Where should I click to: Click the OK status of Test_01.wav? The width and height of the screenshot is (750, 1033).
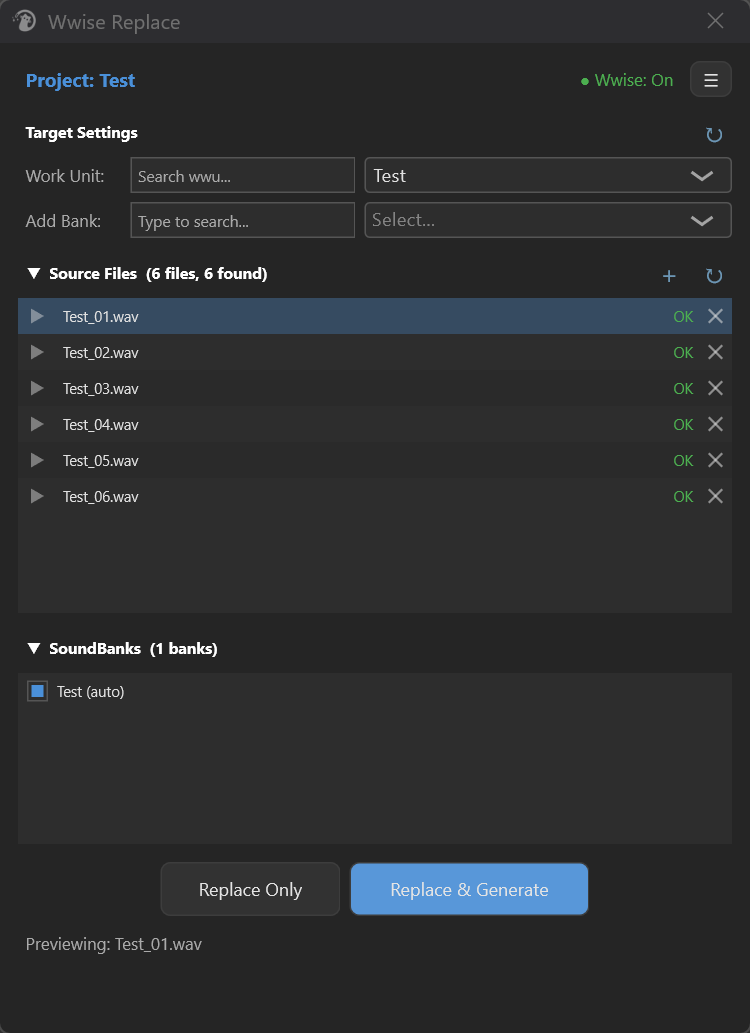click(683, 317)
